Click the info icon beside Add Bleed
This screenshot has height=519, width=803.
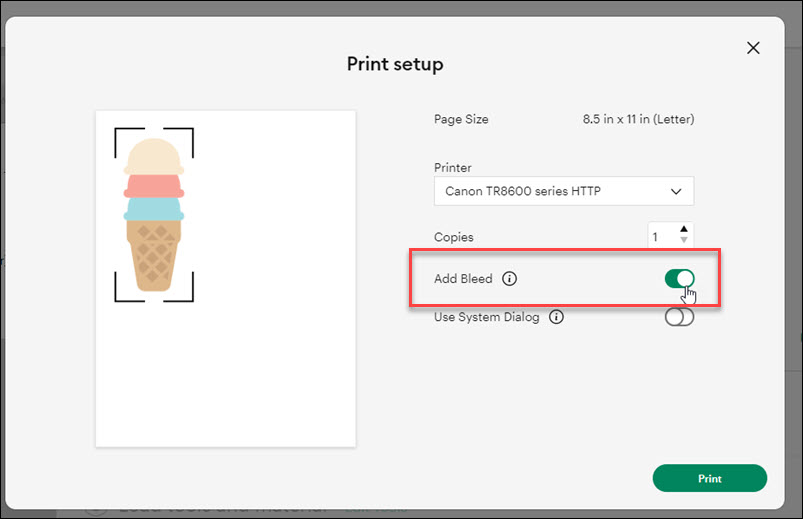coord(509,279)
